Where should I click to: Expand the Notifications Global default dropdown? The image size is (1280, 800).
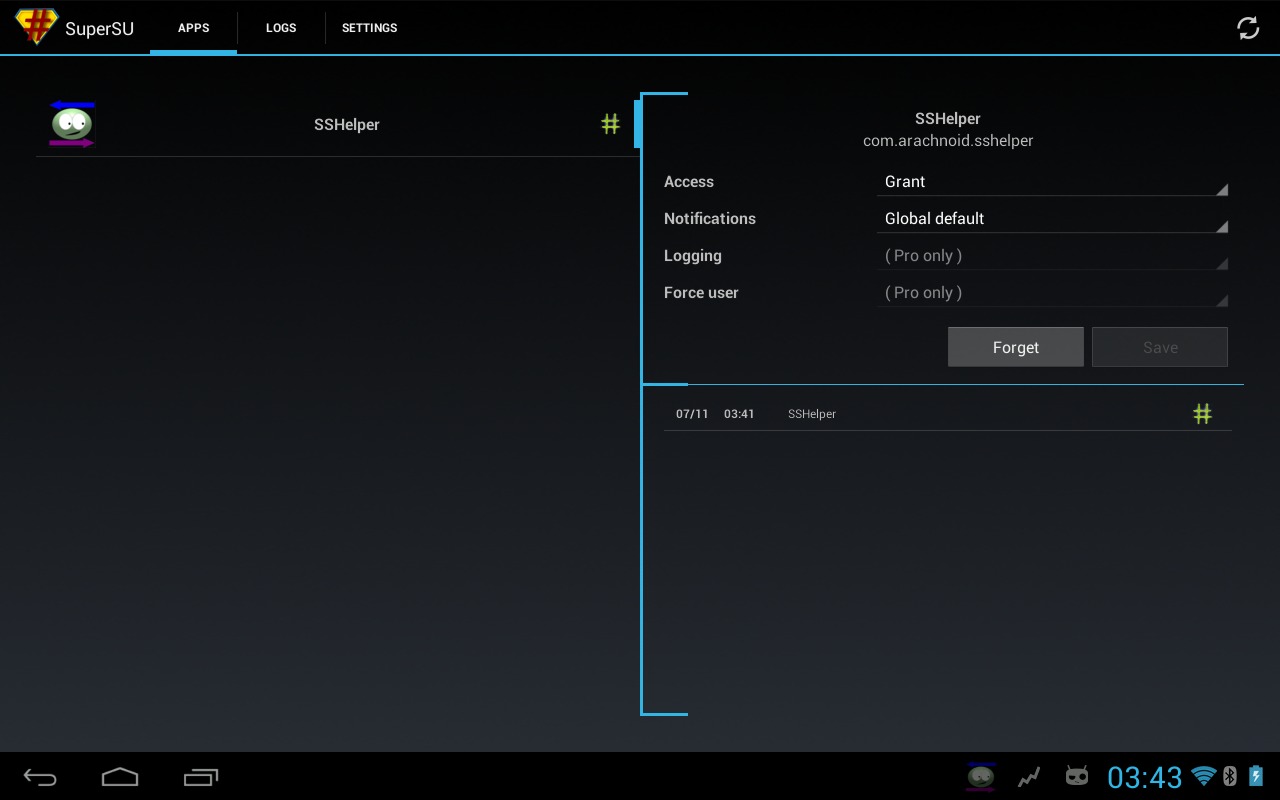pyautogui.click(x=1051, y=219)
